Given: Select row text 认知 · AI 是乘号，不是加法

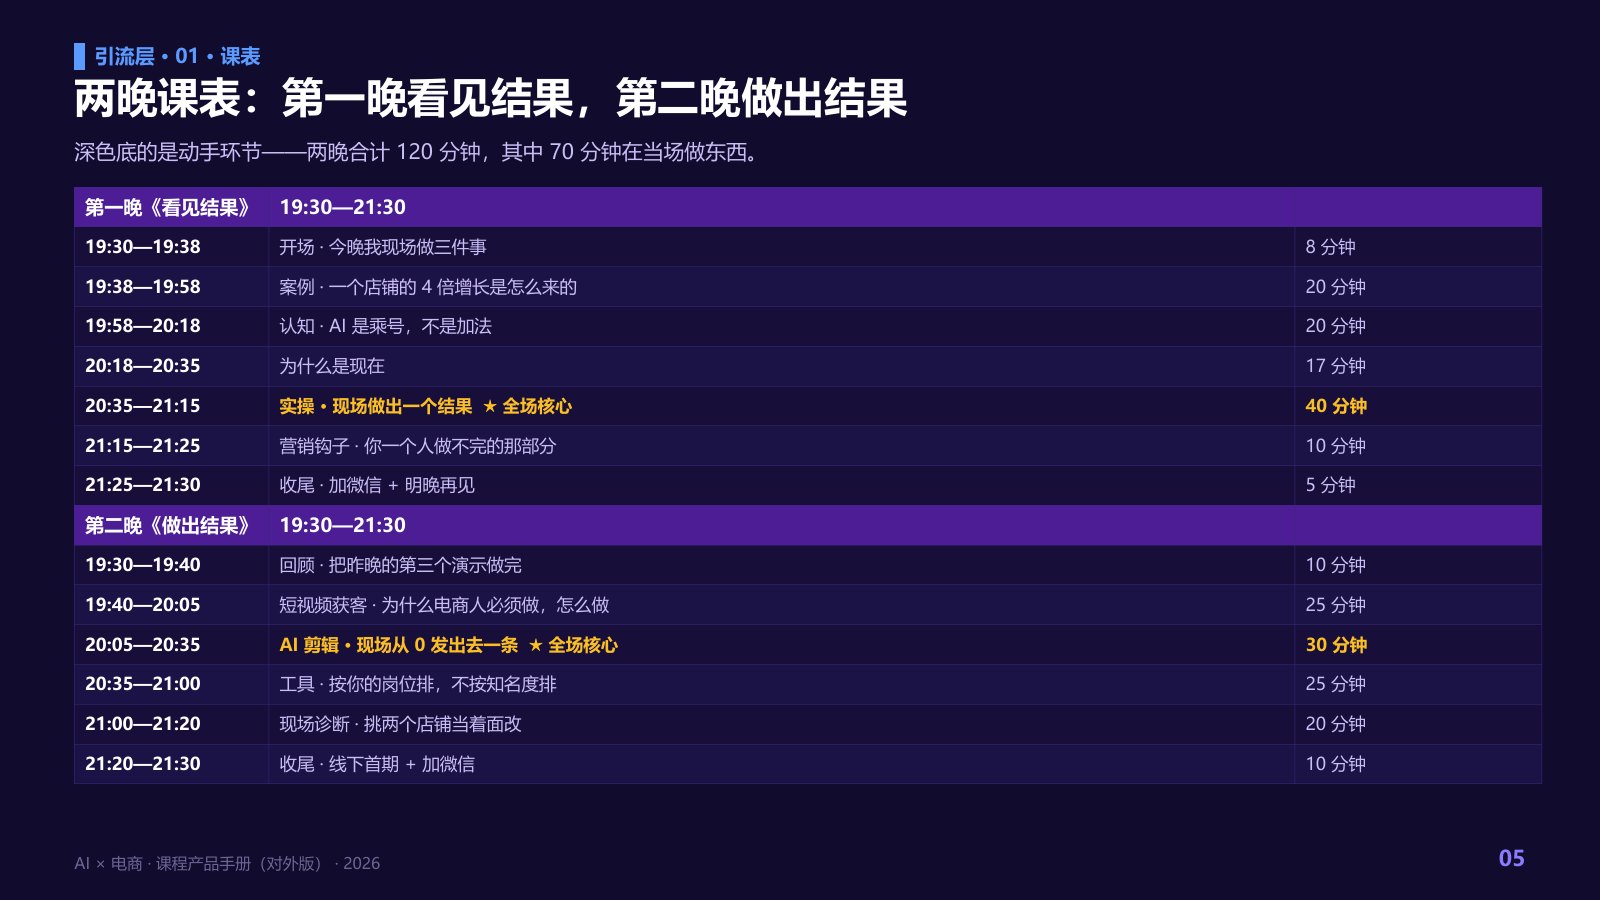Looking at the screenshot, I should pyautogui.click(x=385, y=326).
